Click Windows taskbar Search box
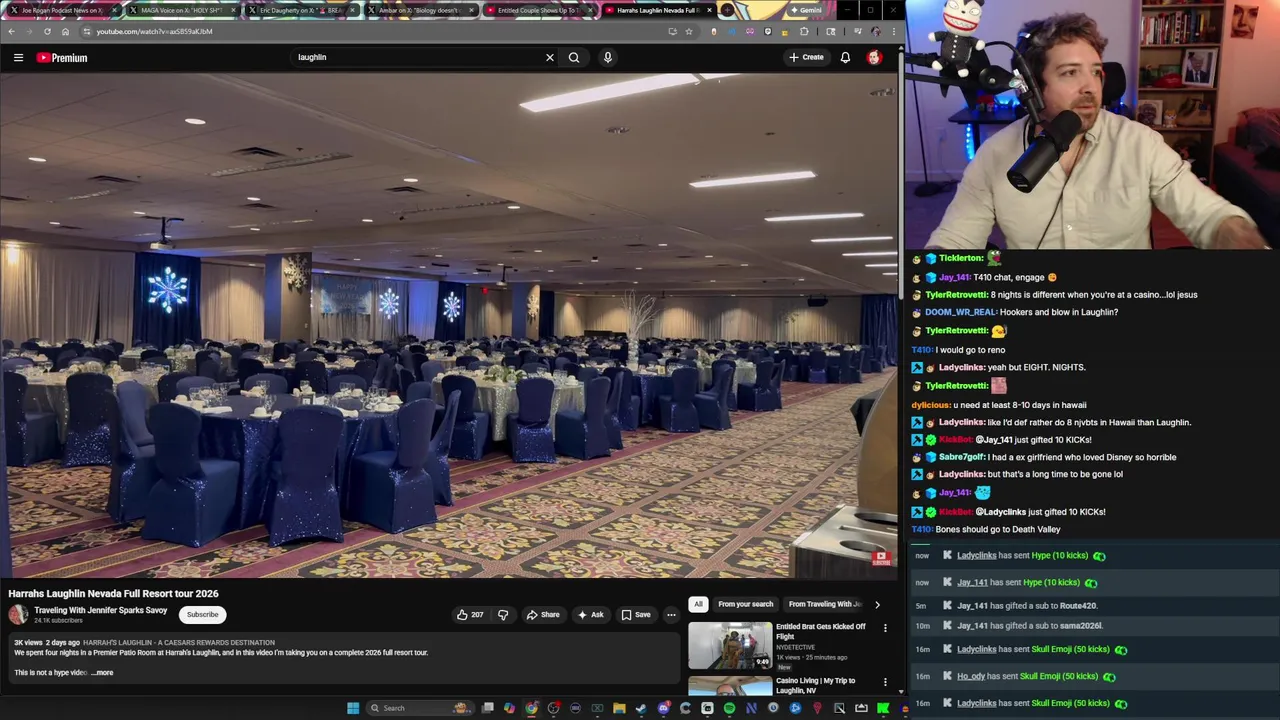 point(421,708)
